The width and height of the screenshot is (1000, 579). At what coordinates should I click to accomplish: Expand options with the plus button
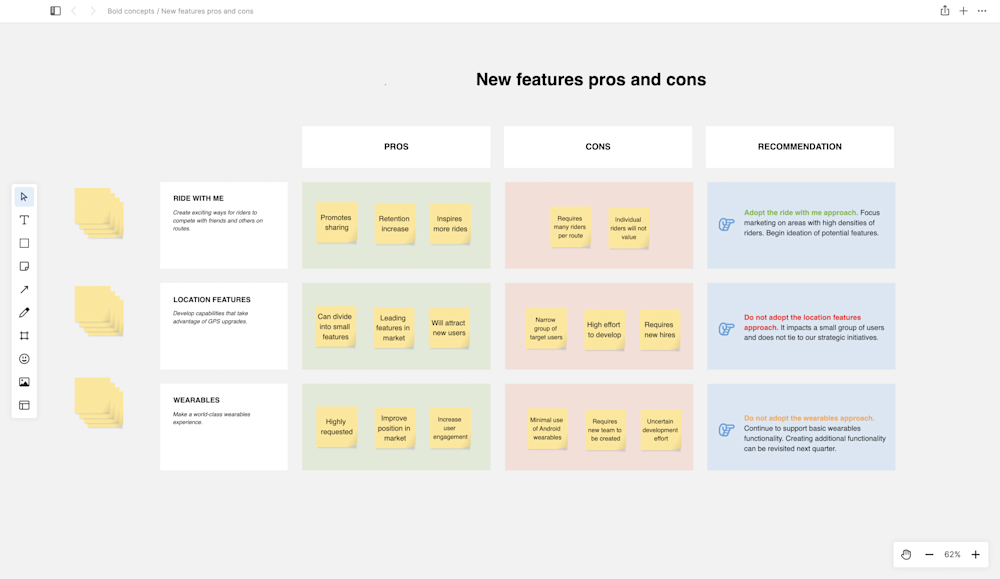(962, 10)
